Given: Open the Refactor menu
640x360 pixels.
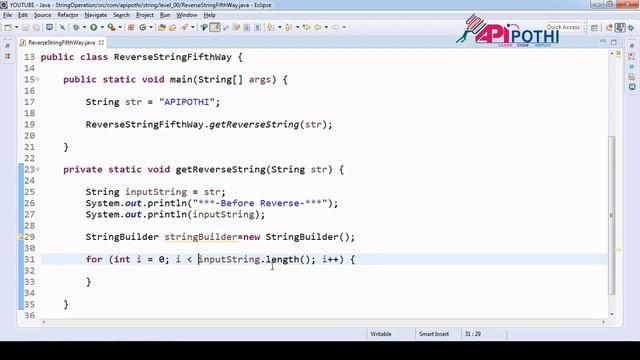Looking at the screenshot, I should coord(68,15).
